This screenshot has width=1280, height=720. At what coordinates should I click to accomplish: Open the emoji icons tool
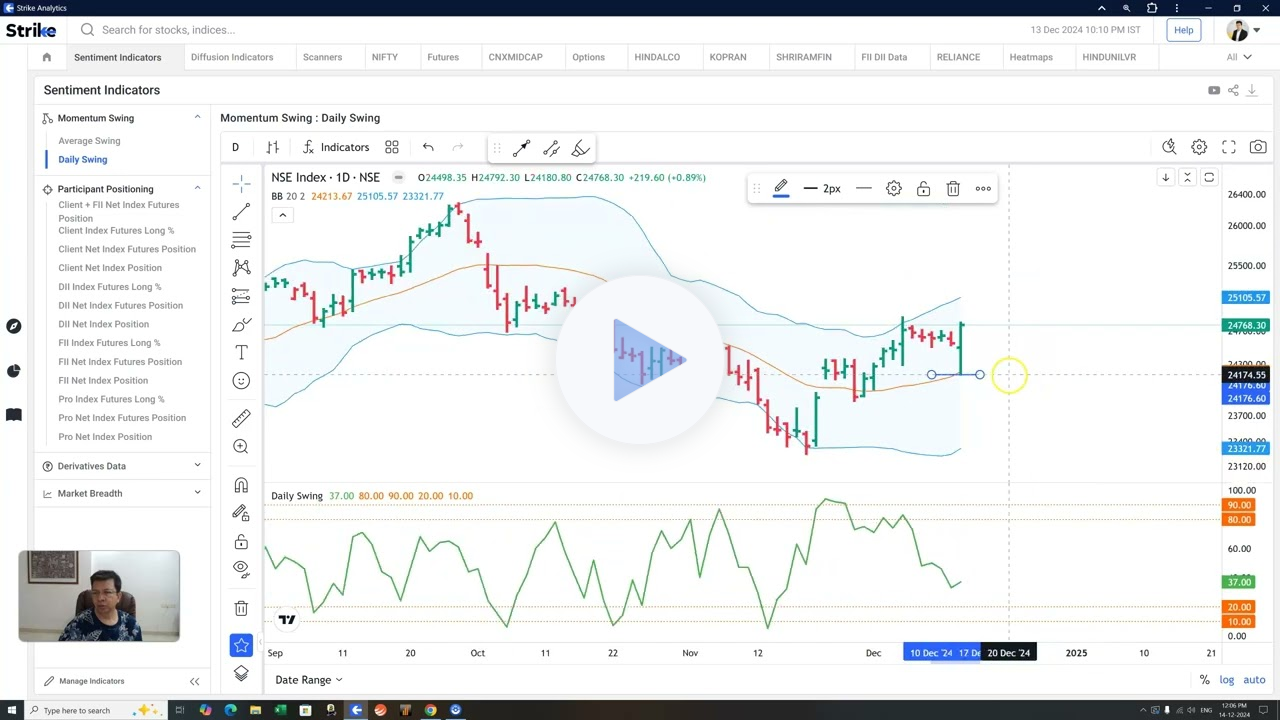pyautogui.click(x=241, y=381)
